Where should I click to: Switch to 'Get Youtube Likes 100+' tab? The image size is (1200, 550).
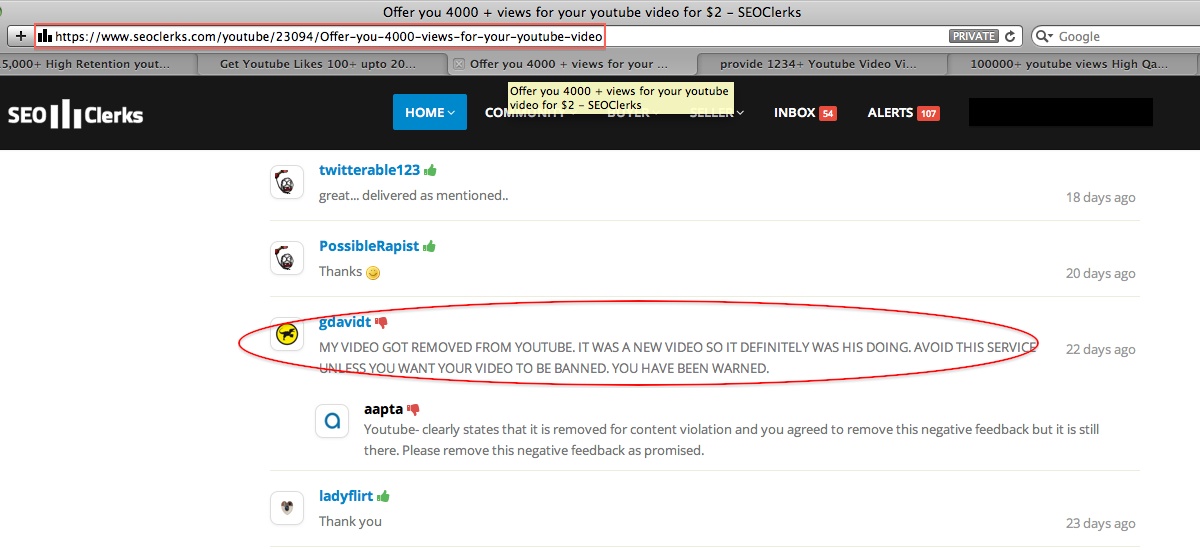point(320,64)
